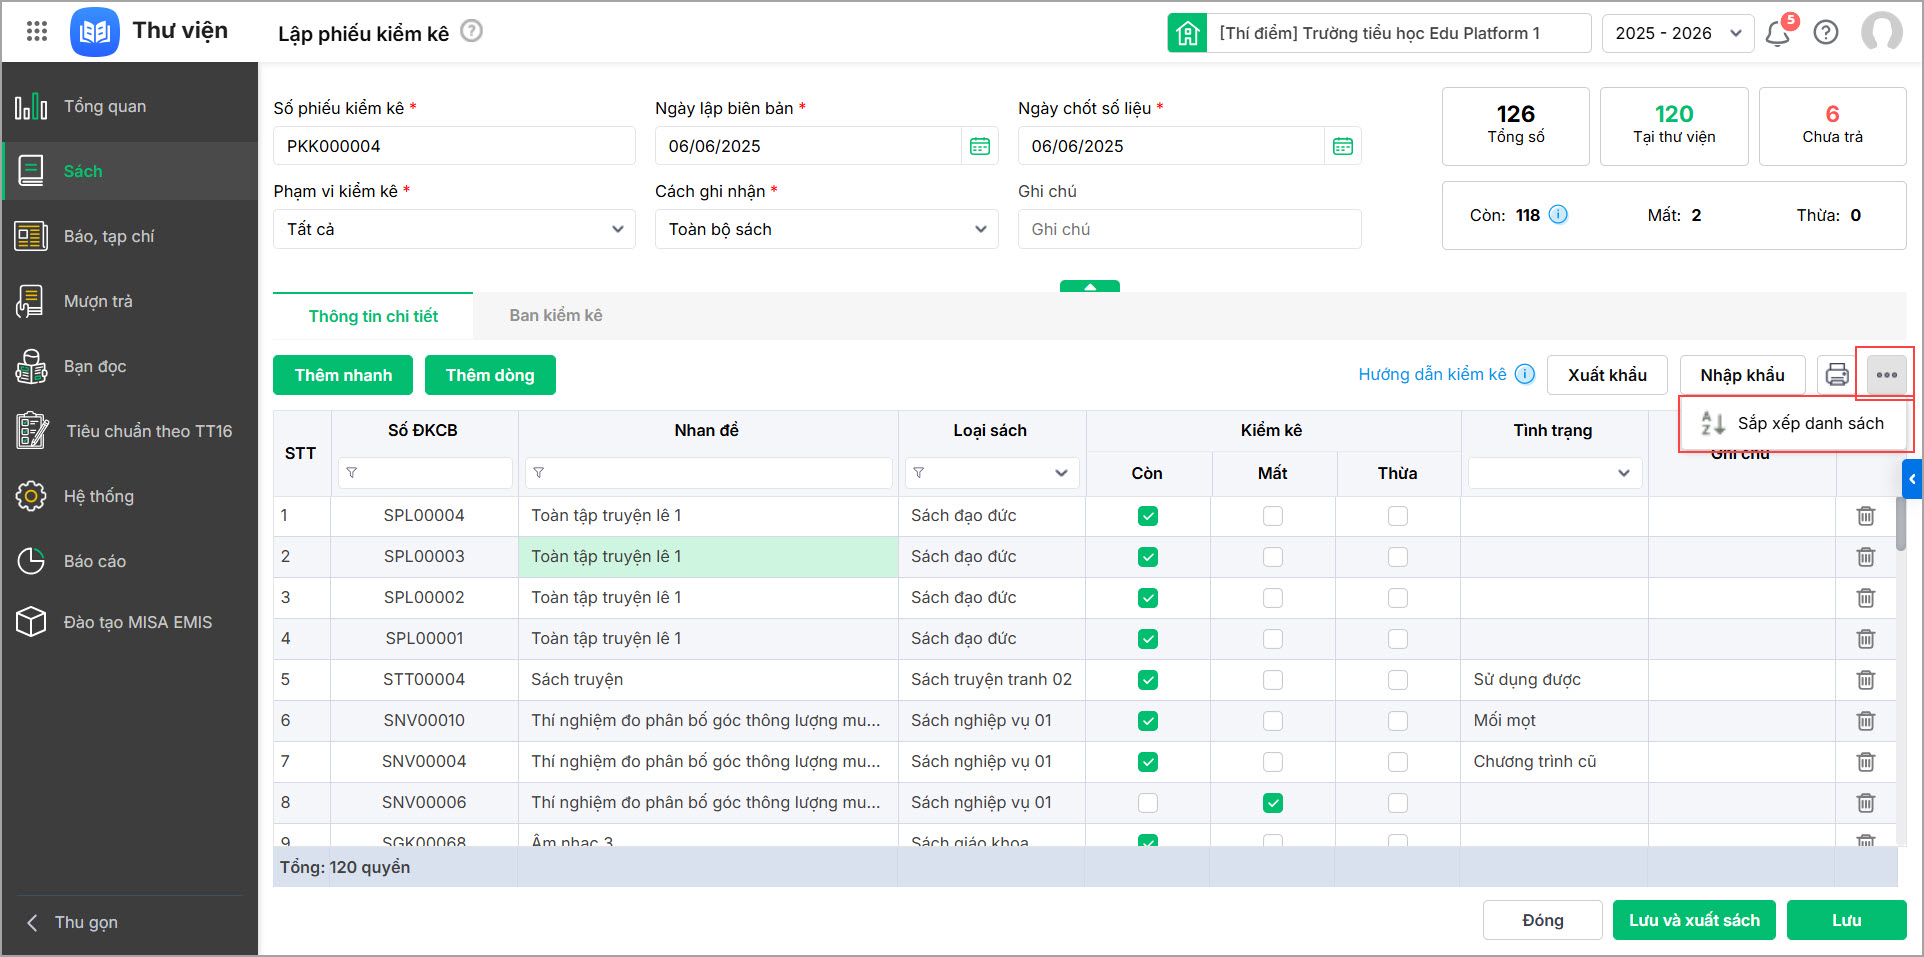Open calendar picker for Ngày lập biên bản
This screenshot has height=957, width=1924.
tap(980, 147)
